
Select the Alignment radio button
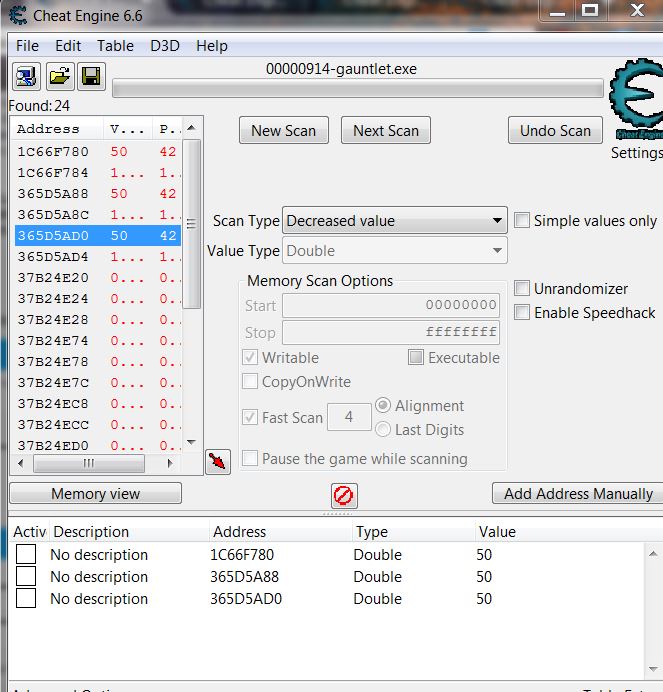click(383, 405)
